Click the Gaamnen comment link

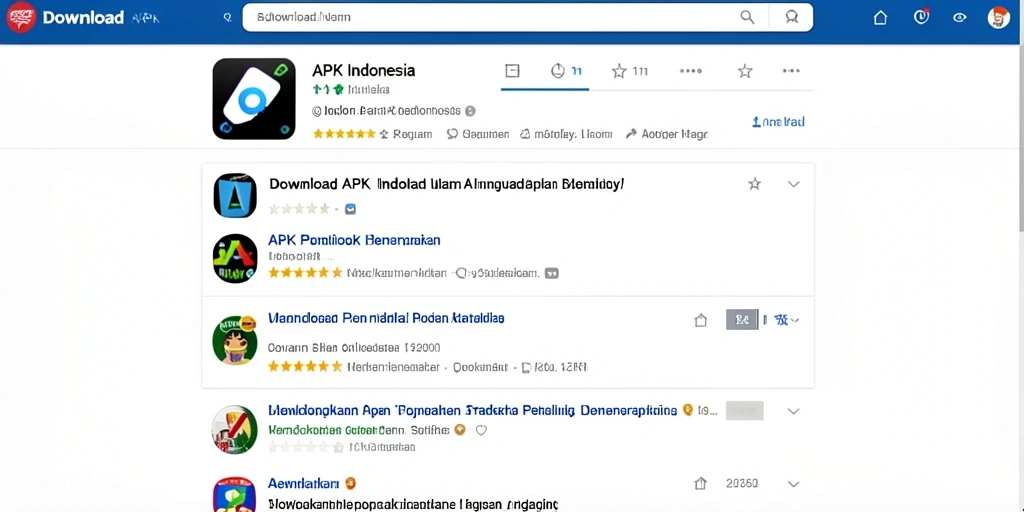tap(478, 134)
